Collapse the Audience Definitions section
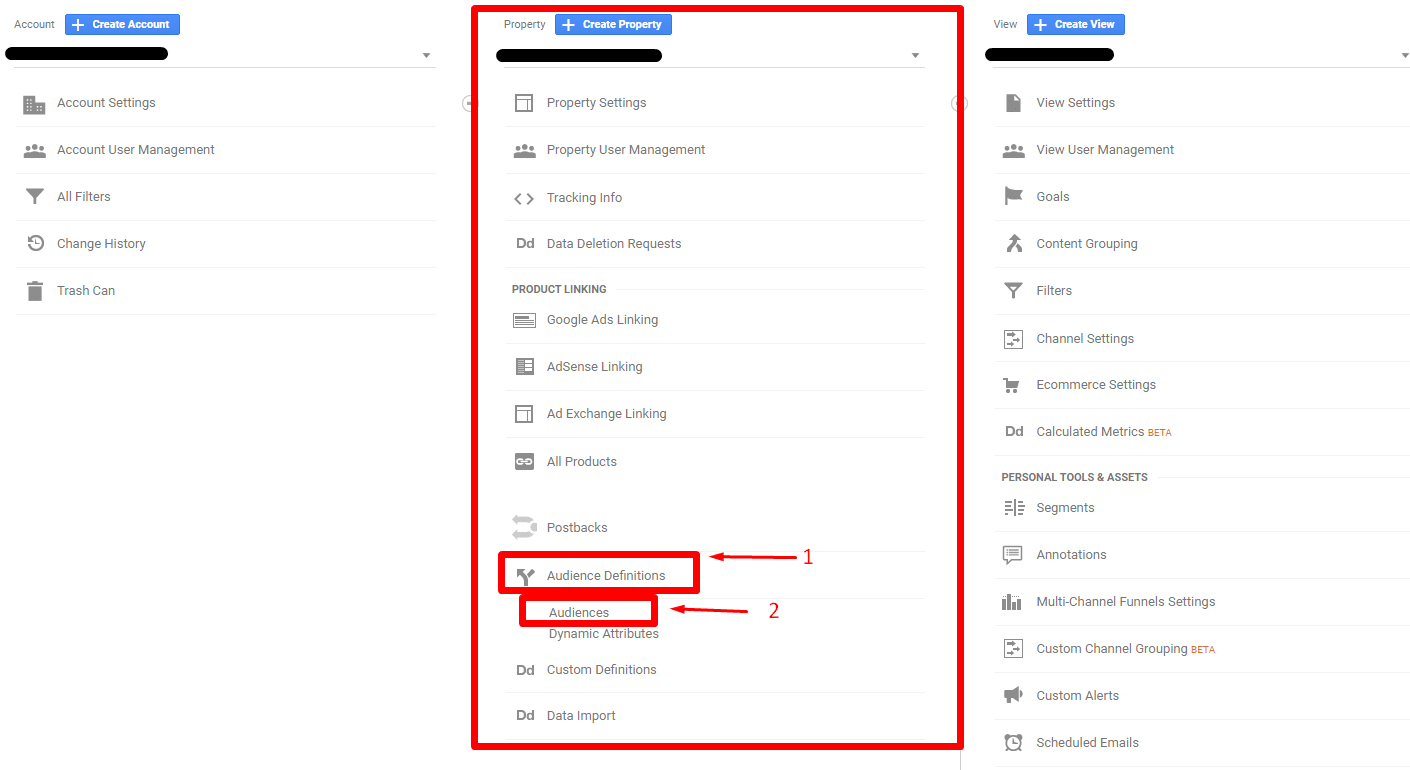This screenshot has height=770, width=1410. pos(605,575)
